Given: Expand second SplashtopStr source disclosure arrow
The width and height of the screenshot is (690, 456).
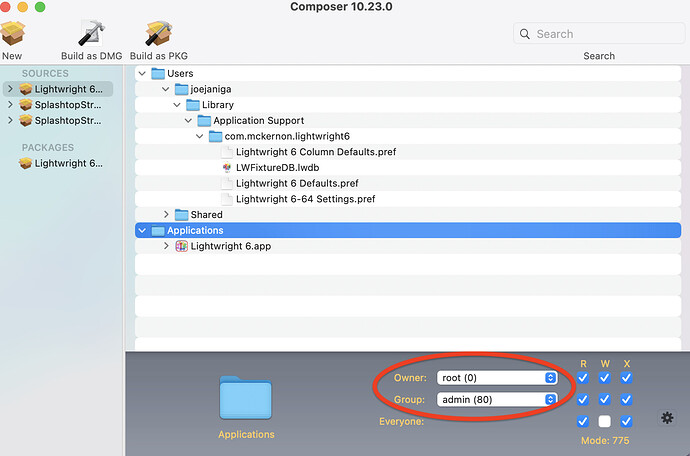Looking at the screenshot, I should (x=10, y=120).
